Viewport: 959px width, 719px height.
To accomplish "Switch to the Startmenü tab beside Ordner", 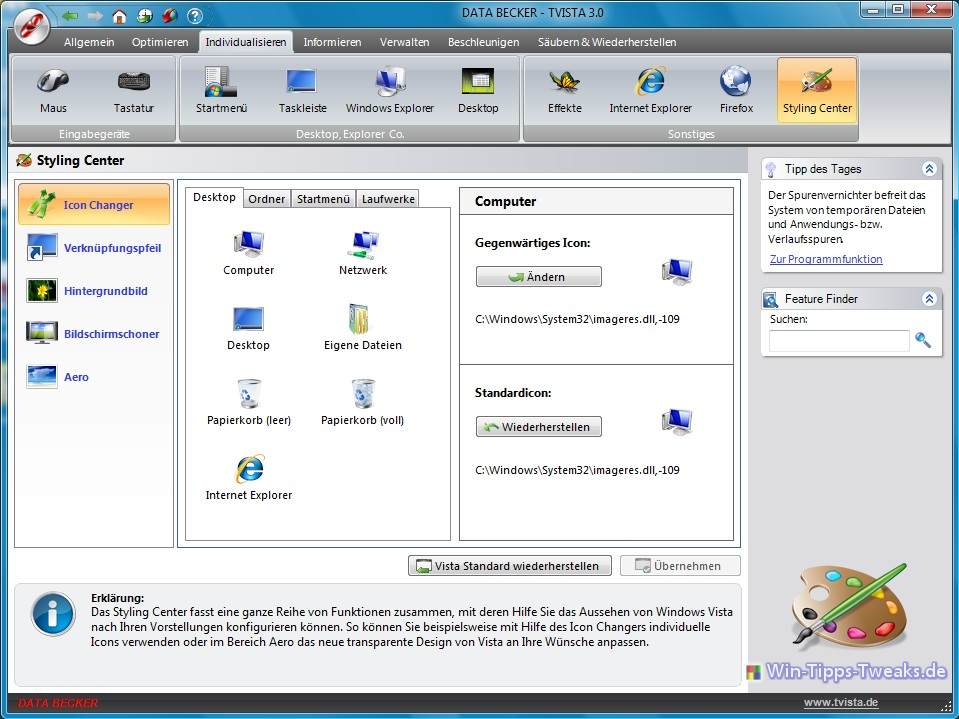I will 323,199.
